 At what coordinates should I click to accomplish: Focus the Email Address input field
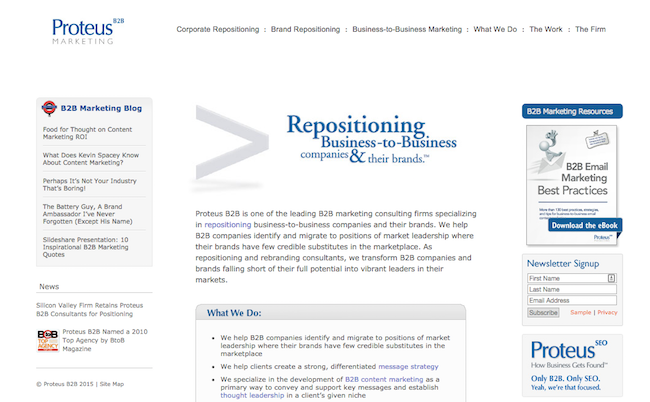[572, 300]
